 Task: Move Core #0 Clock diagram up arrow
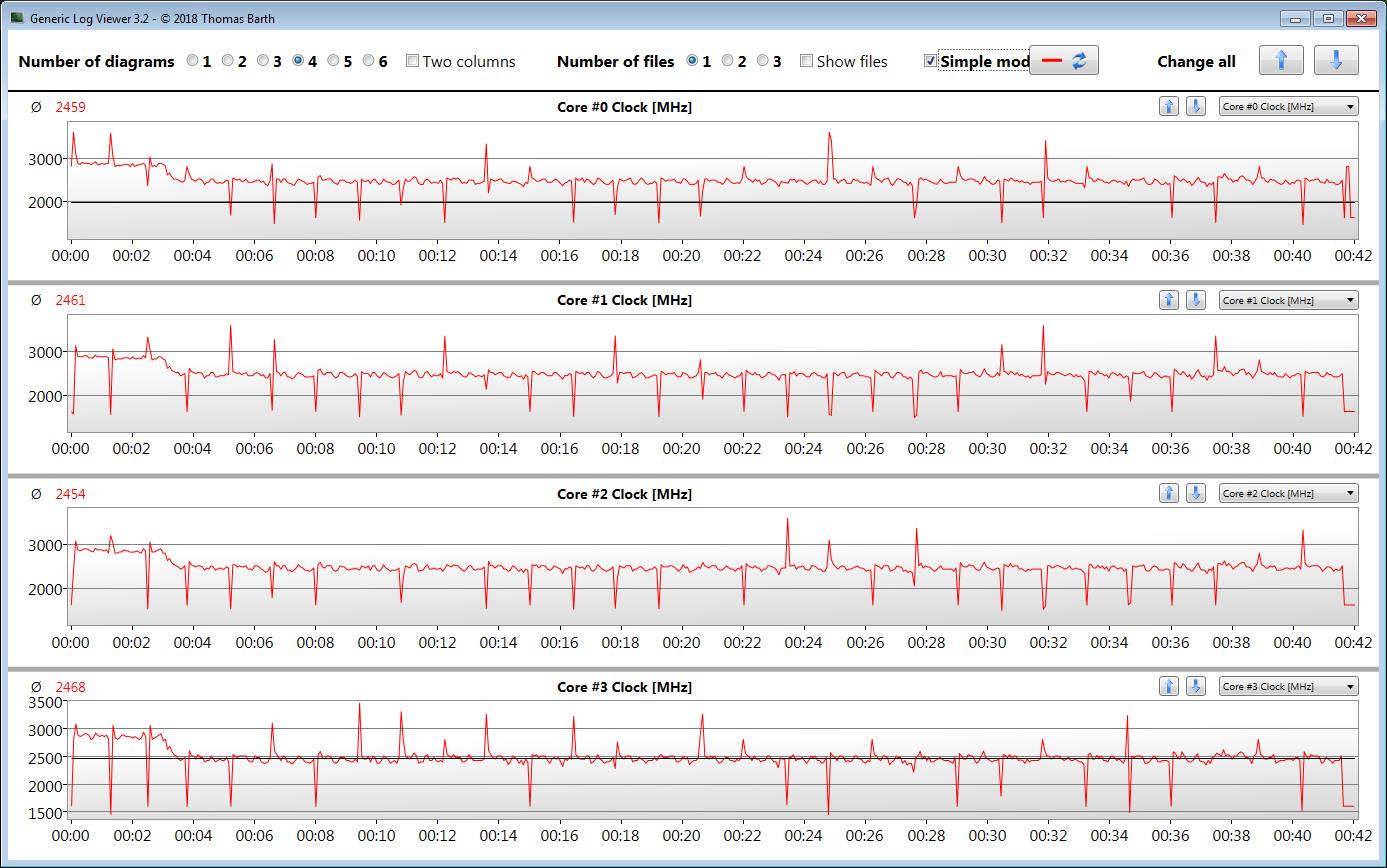click(x=1169, y=106)
